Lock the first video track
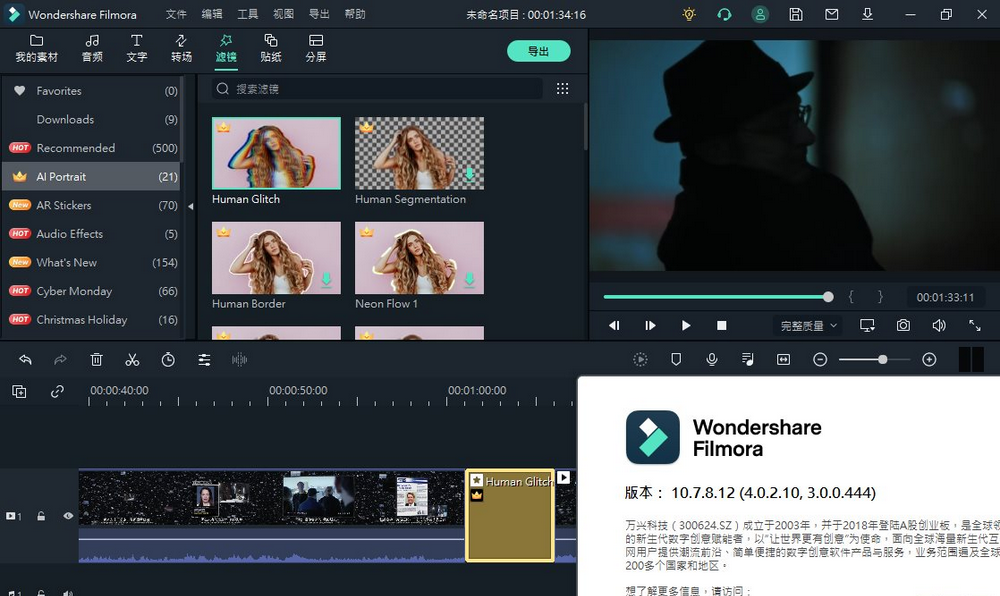 (40, 516)
